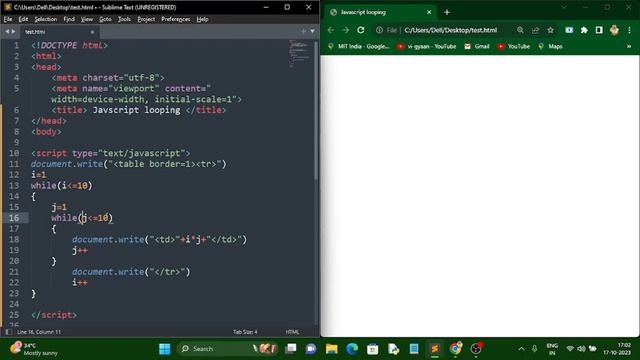
Task: Open the File menu in Sublime Text
Action: coord(8,19)
